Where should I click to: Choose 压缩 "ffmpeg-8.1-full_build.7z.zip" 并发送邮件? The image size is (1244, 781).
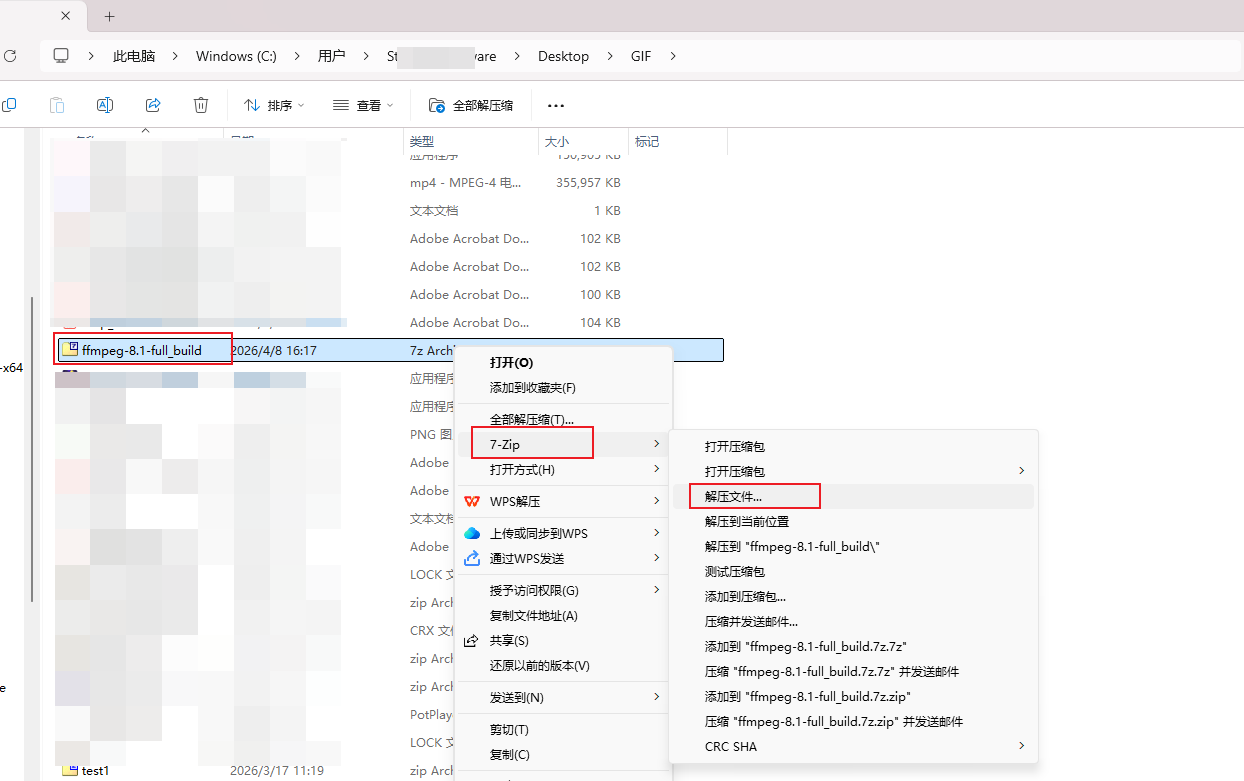pyautogui.click(x=854, y=721)
